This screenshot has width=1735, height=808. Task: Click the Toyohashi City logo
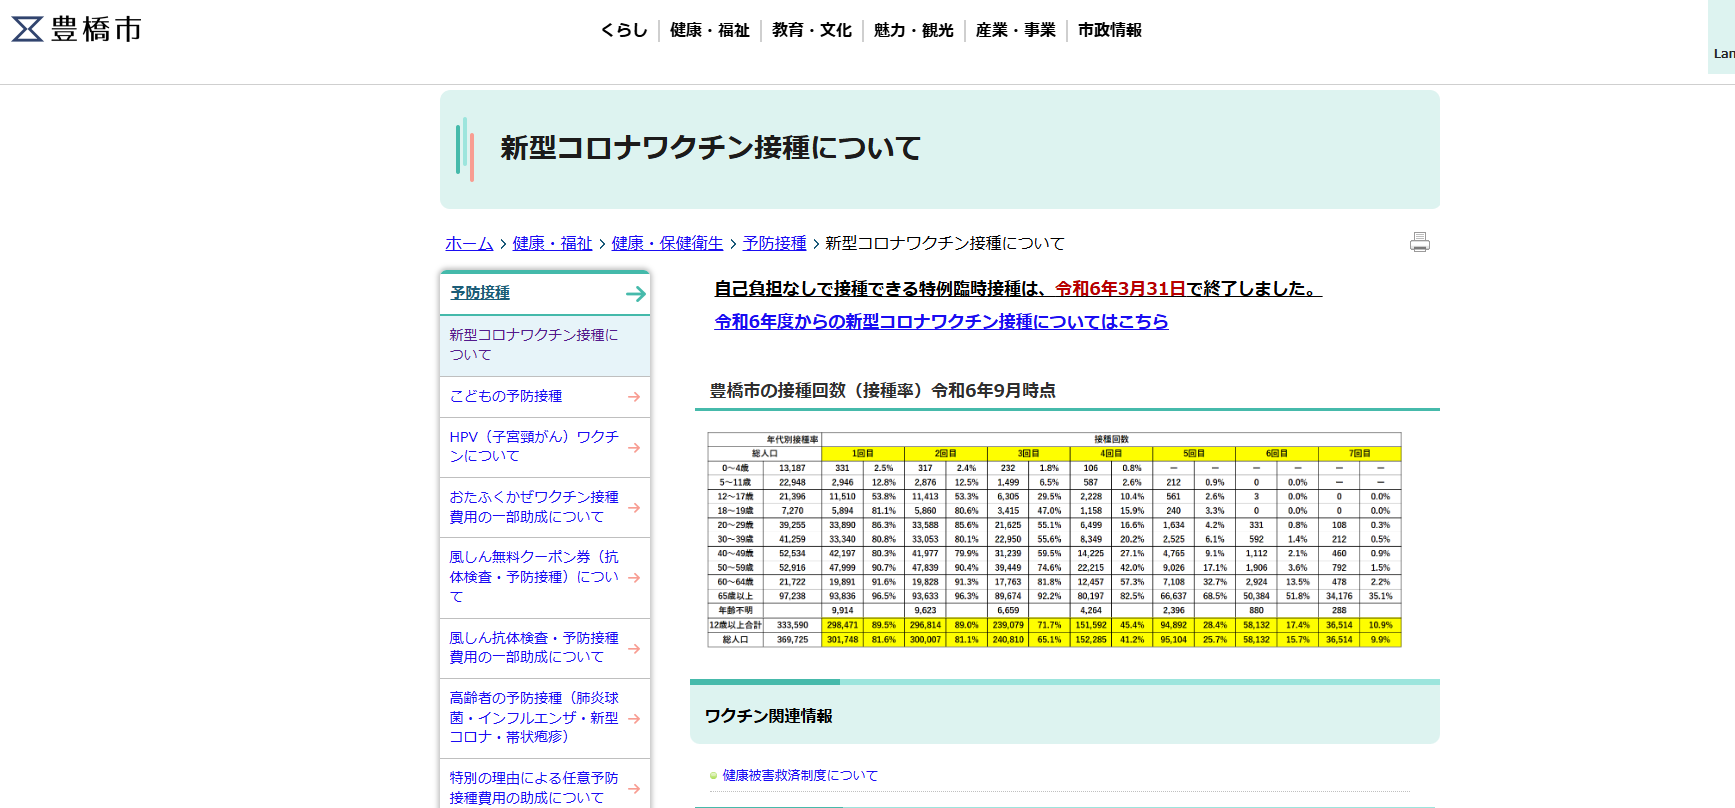pos(77,29)
